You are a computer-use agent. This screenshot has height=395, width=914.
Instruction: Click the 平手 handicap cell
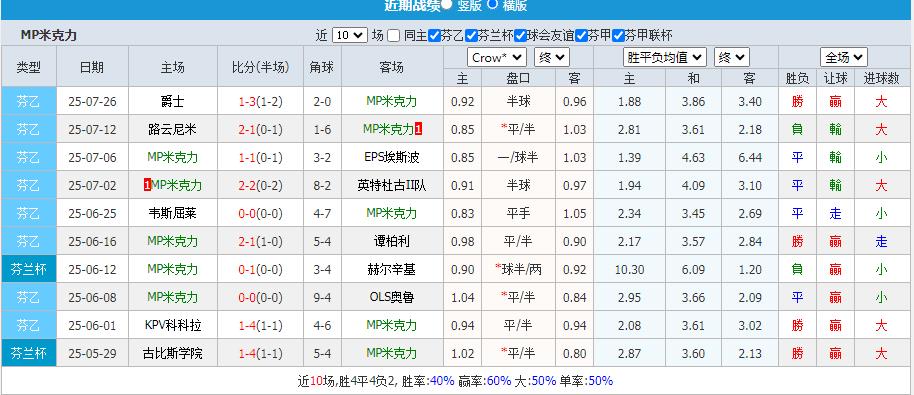518,213
